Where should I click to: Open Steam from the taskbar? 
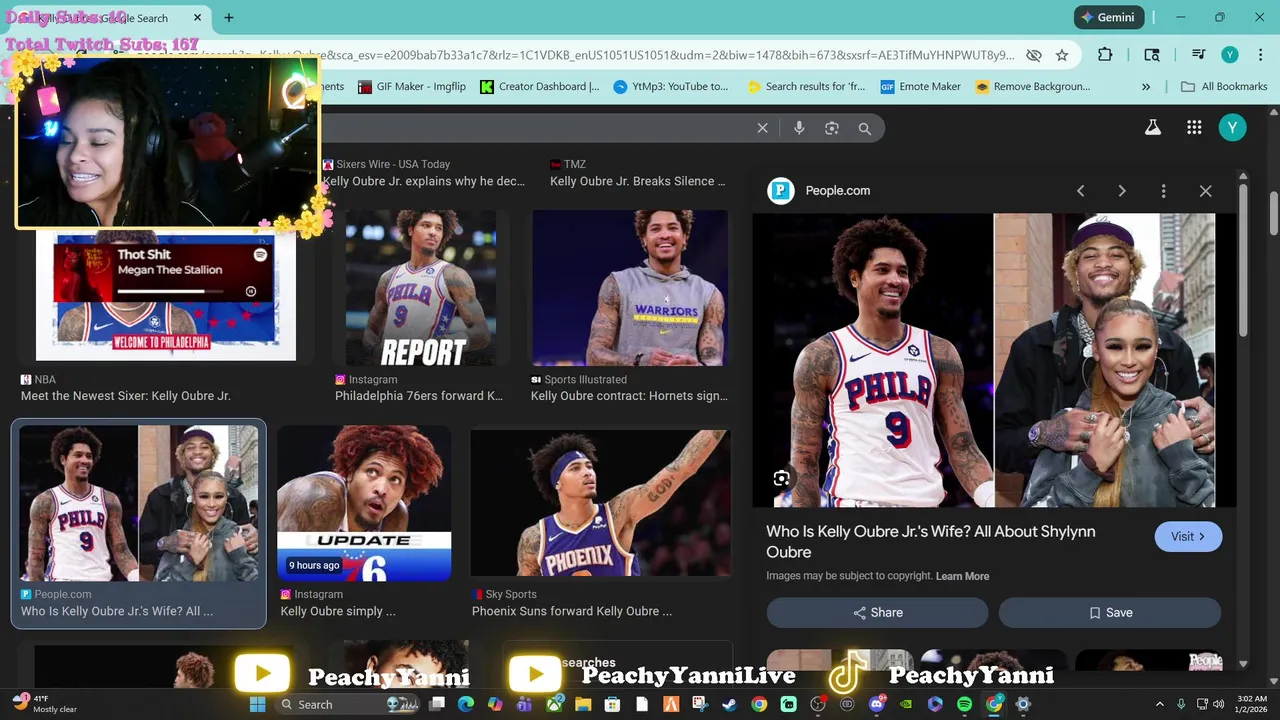click(730, 704)
